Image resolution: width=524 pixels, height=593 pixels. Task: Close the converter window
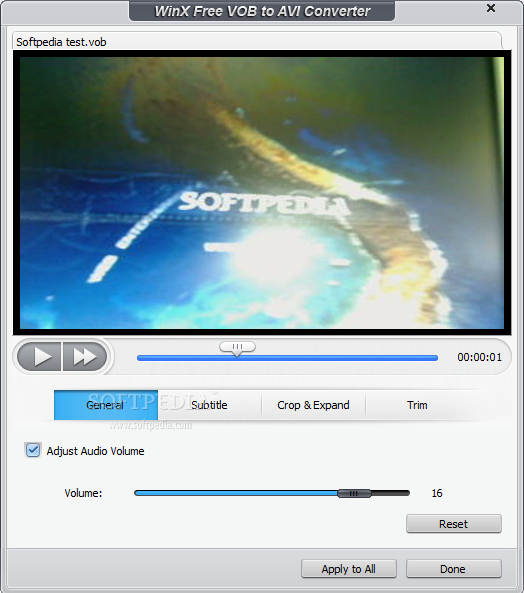pos(491,8)
